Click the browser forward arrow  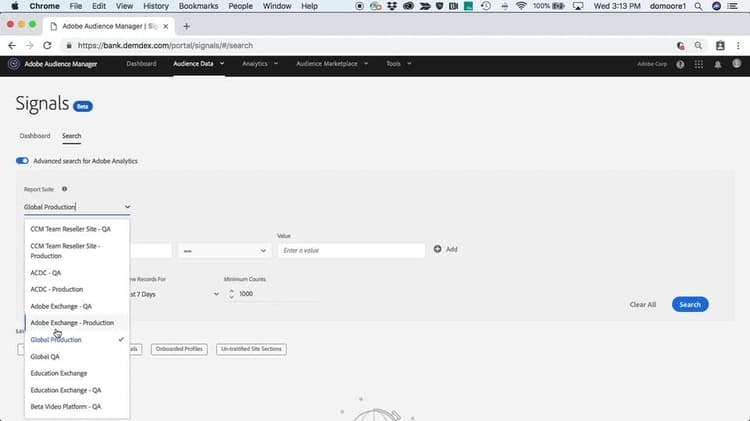pyautogui.click(x=30, y=45)
